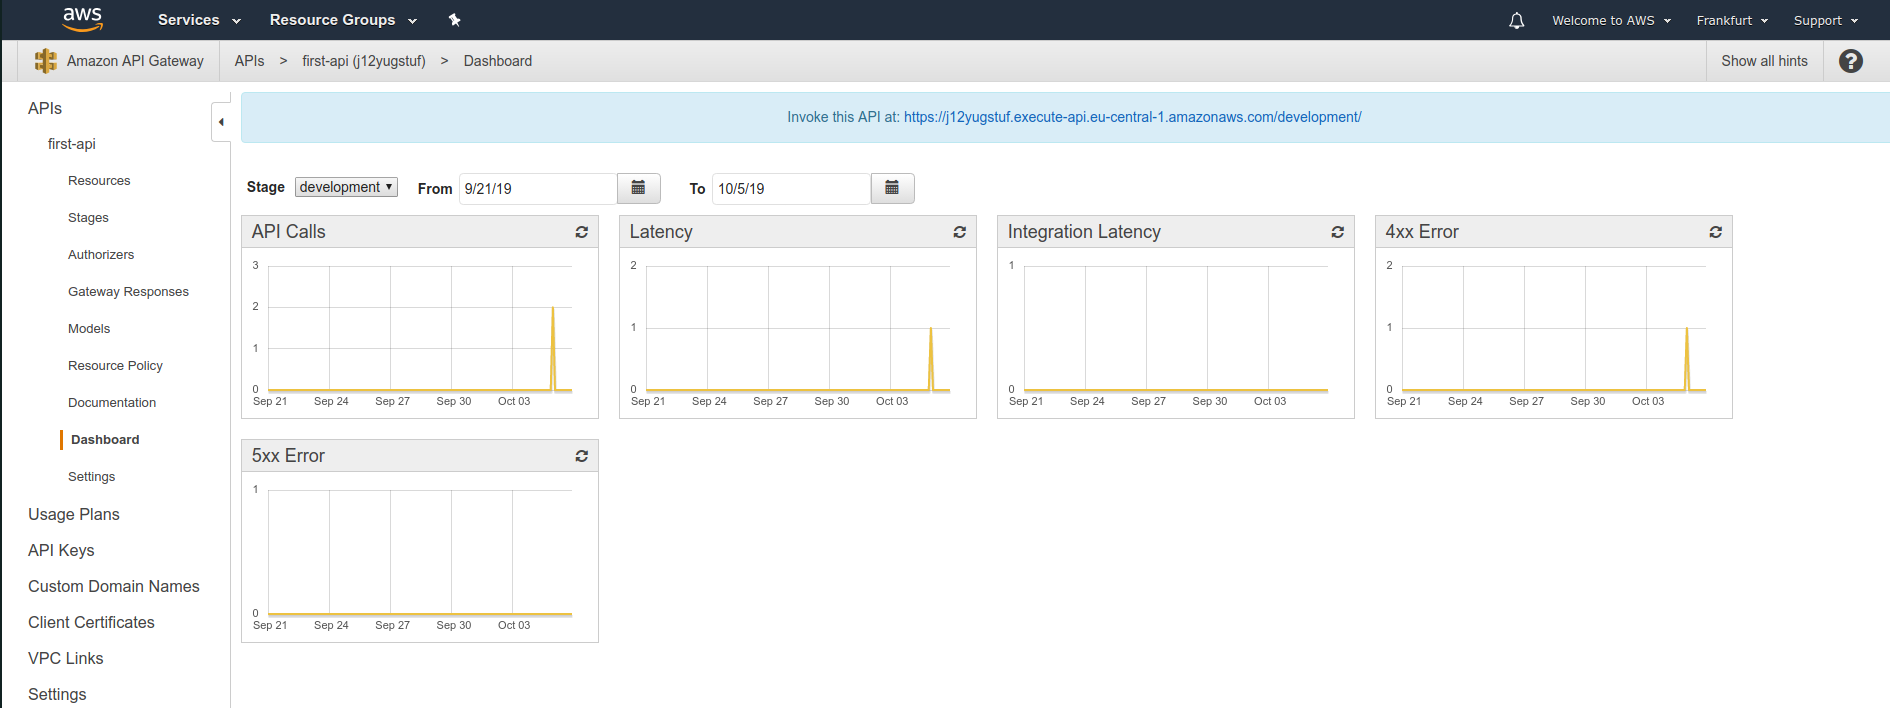Image resolution: width=1890 pixels, height=708 pixels.
Task: Open API Keys
Action: pyautogui.click(x=61, y=550)
